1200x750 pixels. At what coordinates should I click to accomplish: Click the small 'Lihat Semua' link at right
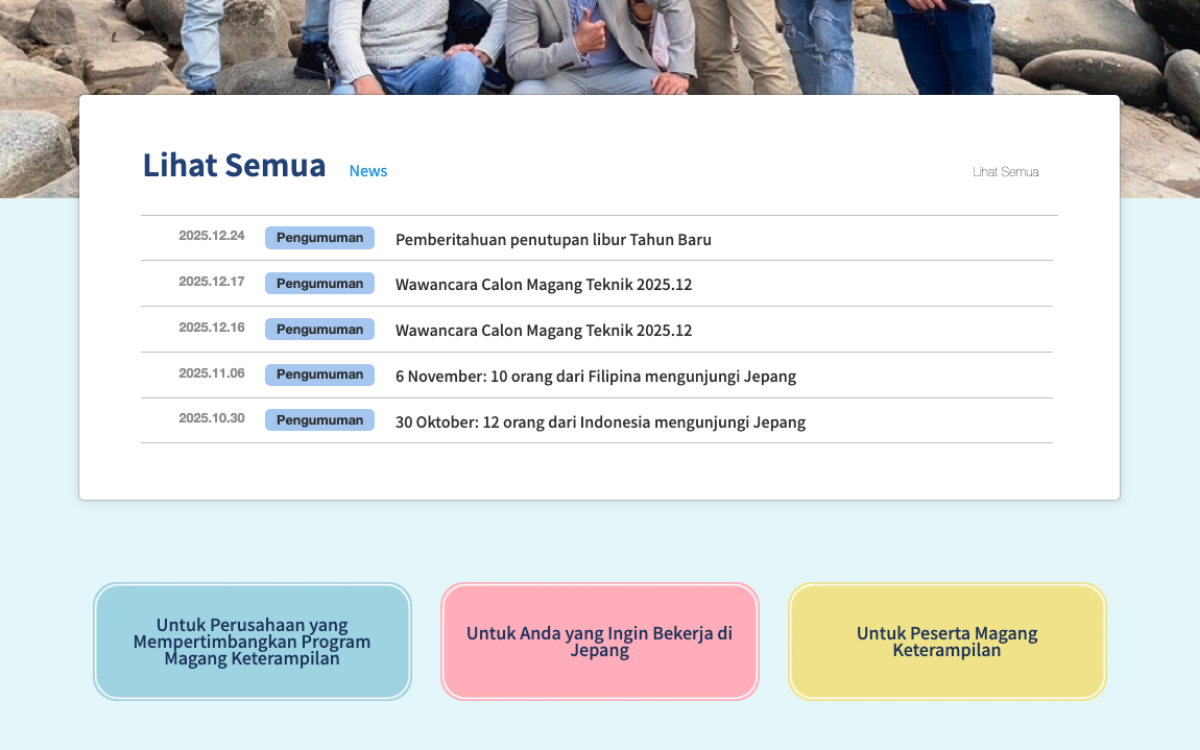pos(1005,172)
